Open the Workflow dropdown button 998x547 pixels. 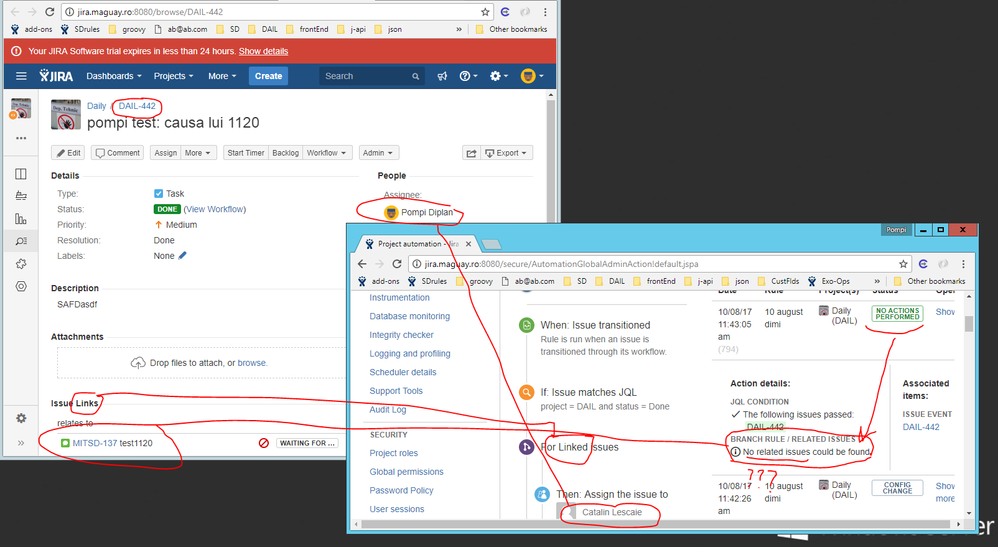[x=327, y=153]
